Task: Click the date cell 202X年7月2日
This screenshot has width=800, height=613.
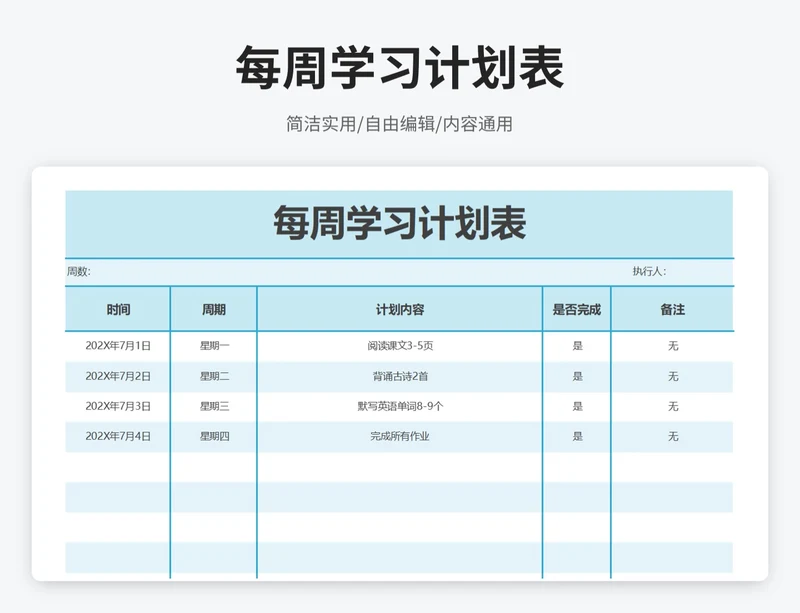Action: 118,377
